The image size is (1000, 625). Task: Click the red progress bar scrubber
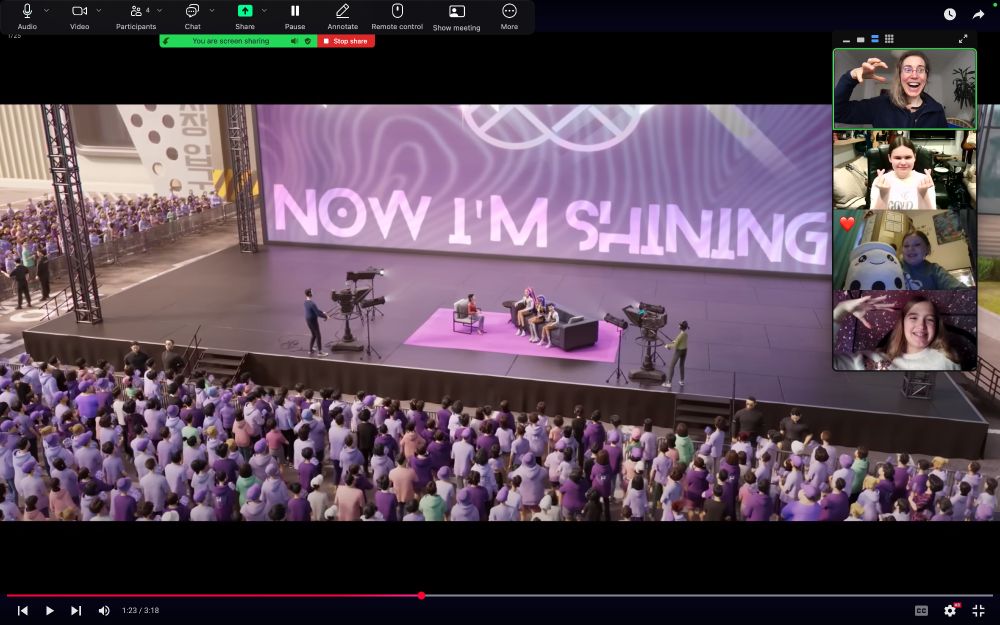(x=422, y=596)
